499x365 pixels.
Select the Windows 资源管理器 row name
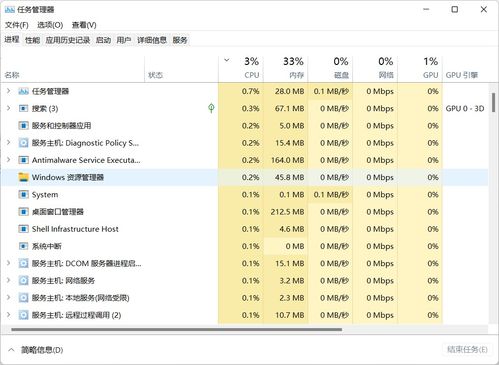[x=68, y=177]
